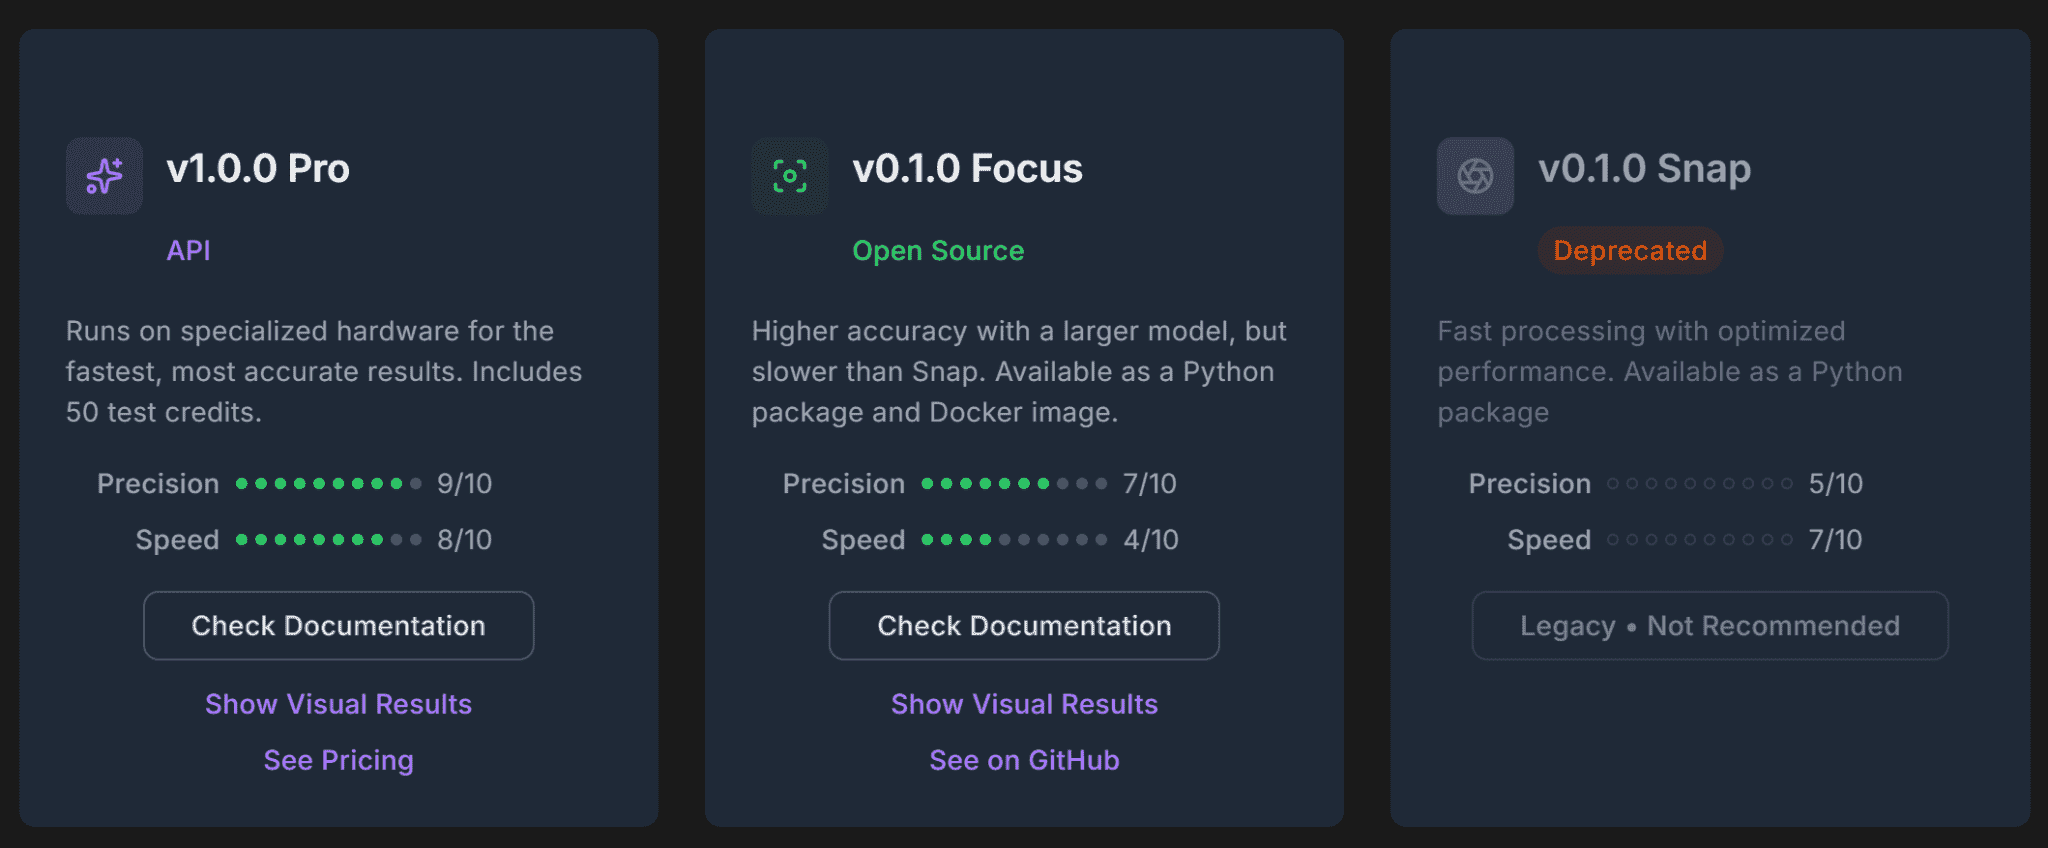This screenshot has width=2048, height=848.
Task: Click the green Open Source label
Action: coord(938,250)
